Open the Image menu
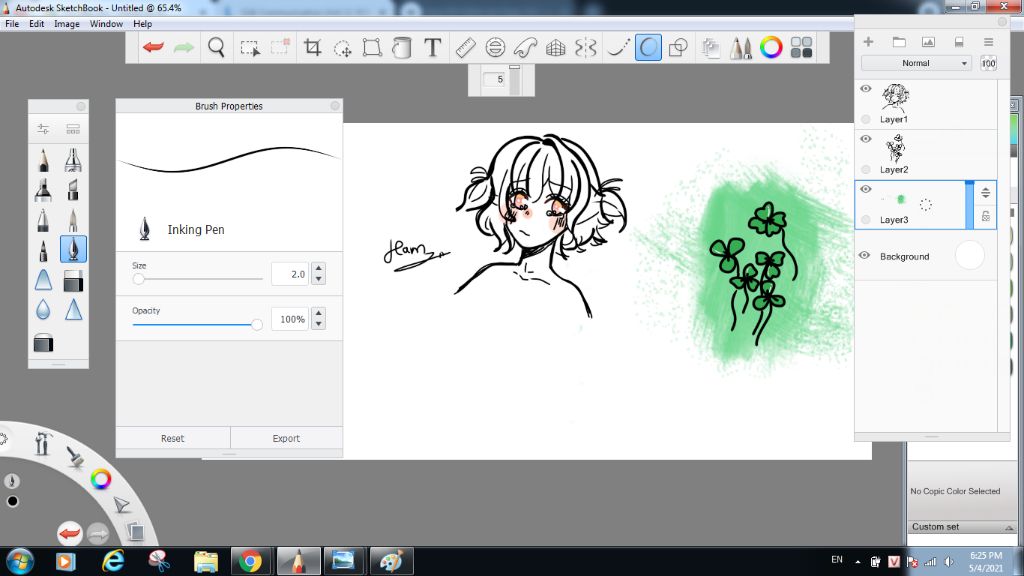Image resolution: width=1024 pixels, height=576 pixels. coord(67,24)
